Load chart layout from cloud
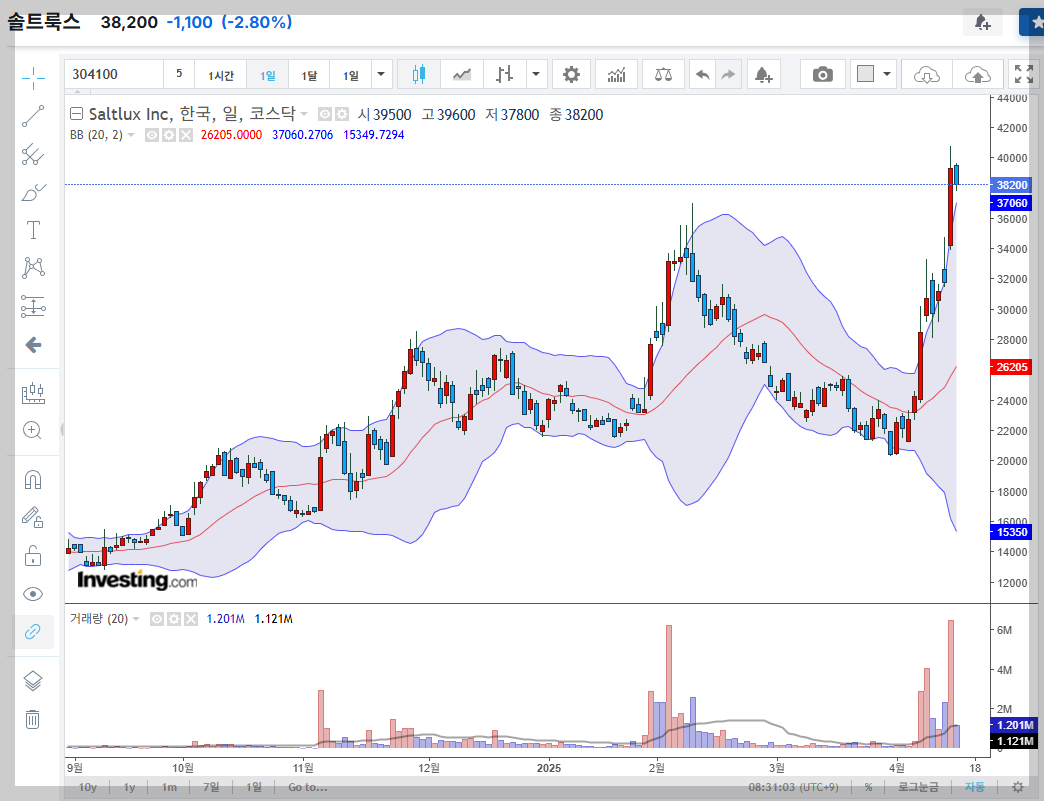 tap(926, 74)
